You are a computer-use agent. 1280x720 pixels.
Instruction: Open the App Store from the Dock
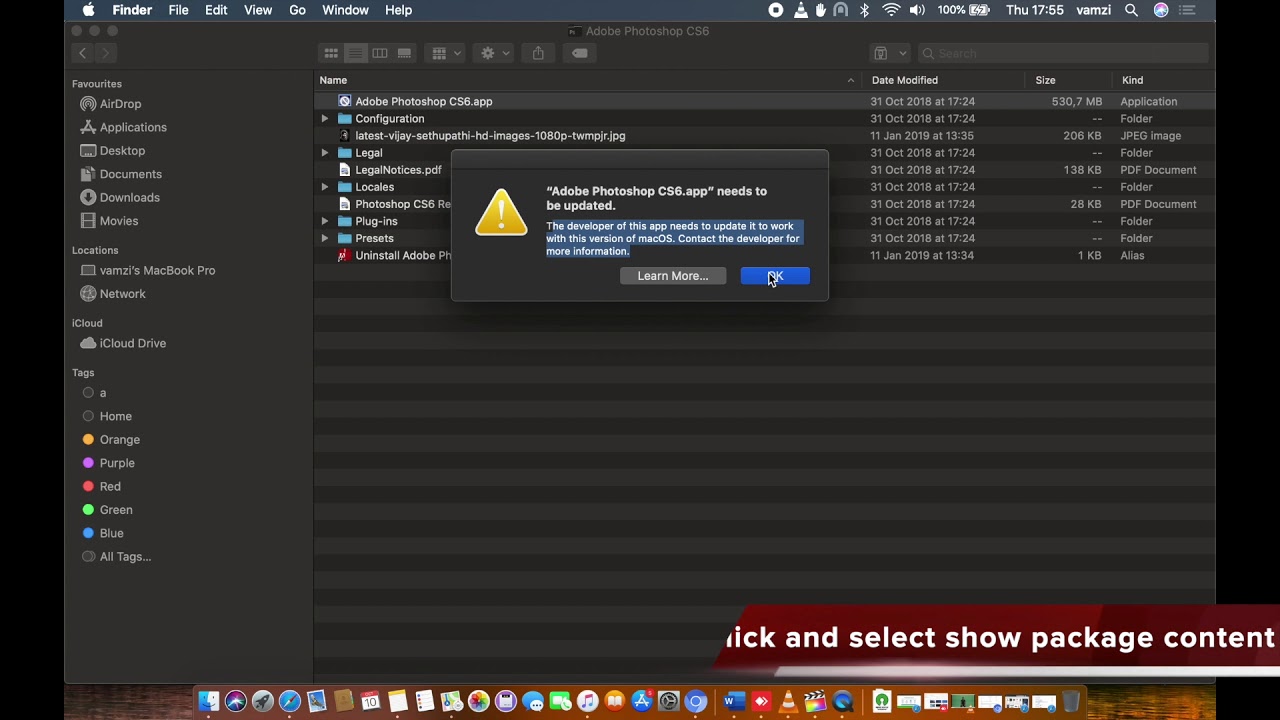pos(642,702)
